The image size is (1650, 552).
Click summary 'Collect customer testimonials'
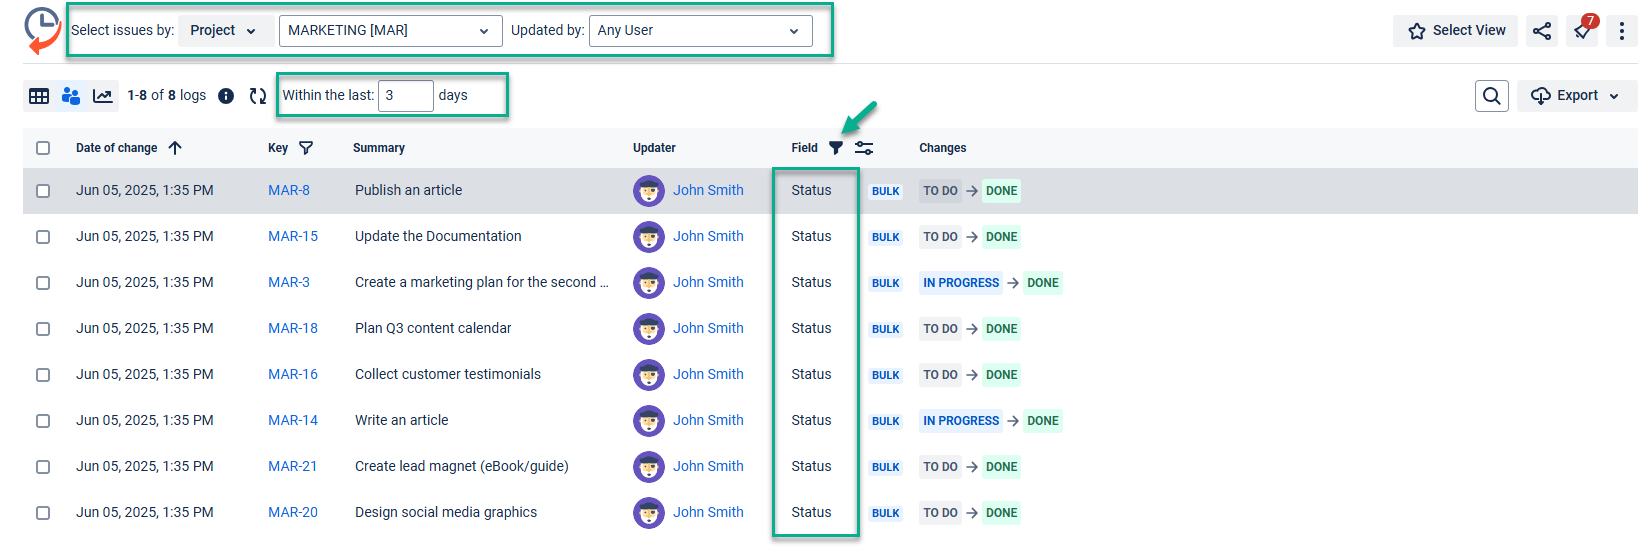coord(448,374)
